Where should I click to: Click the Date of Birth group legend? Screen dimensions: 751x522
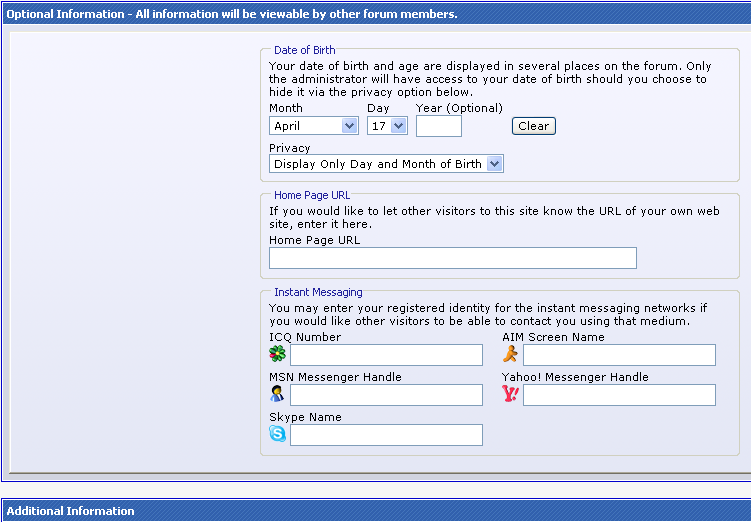(305, 50)
